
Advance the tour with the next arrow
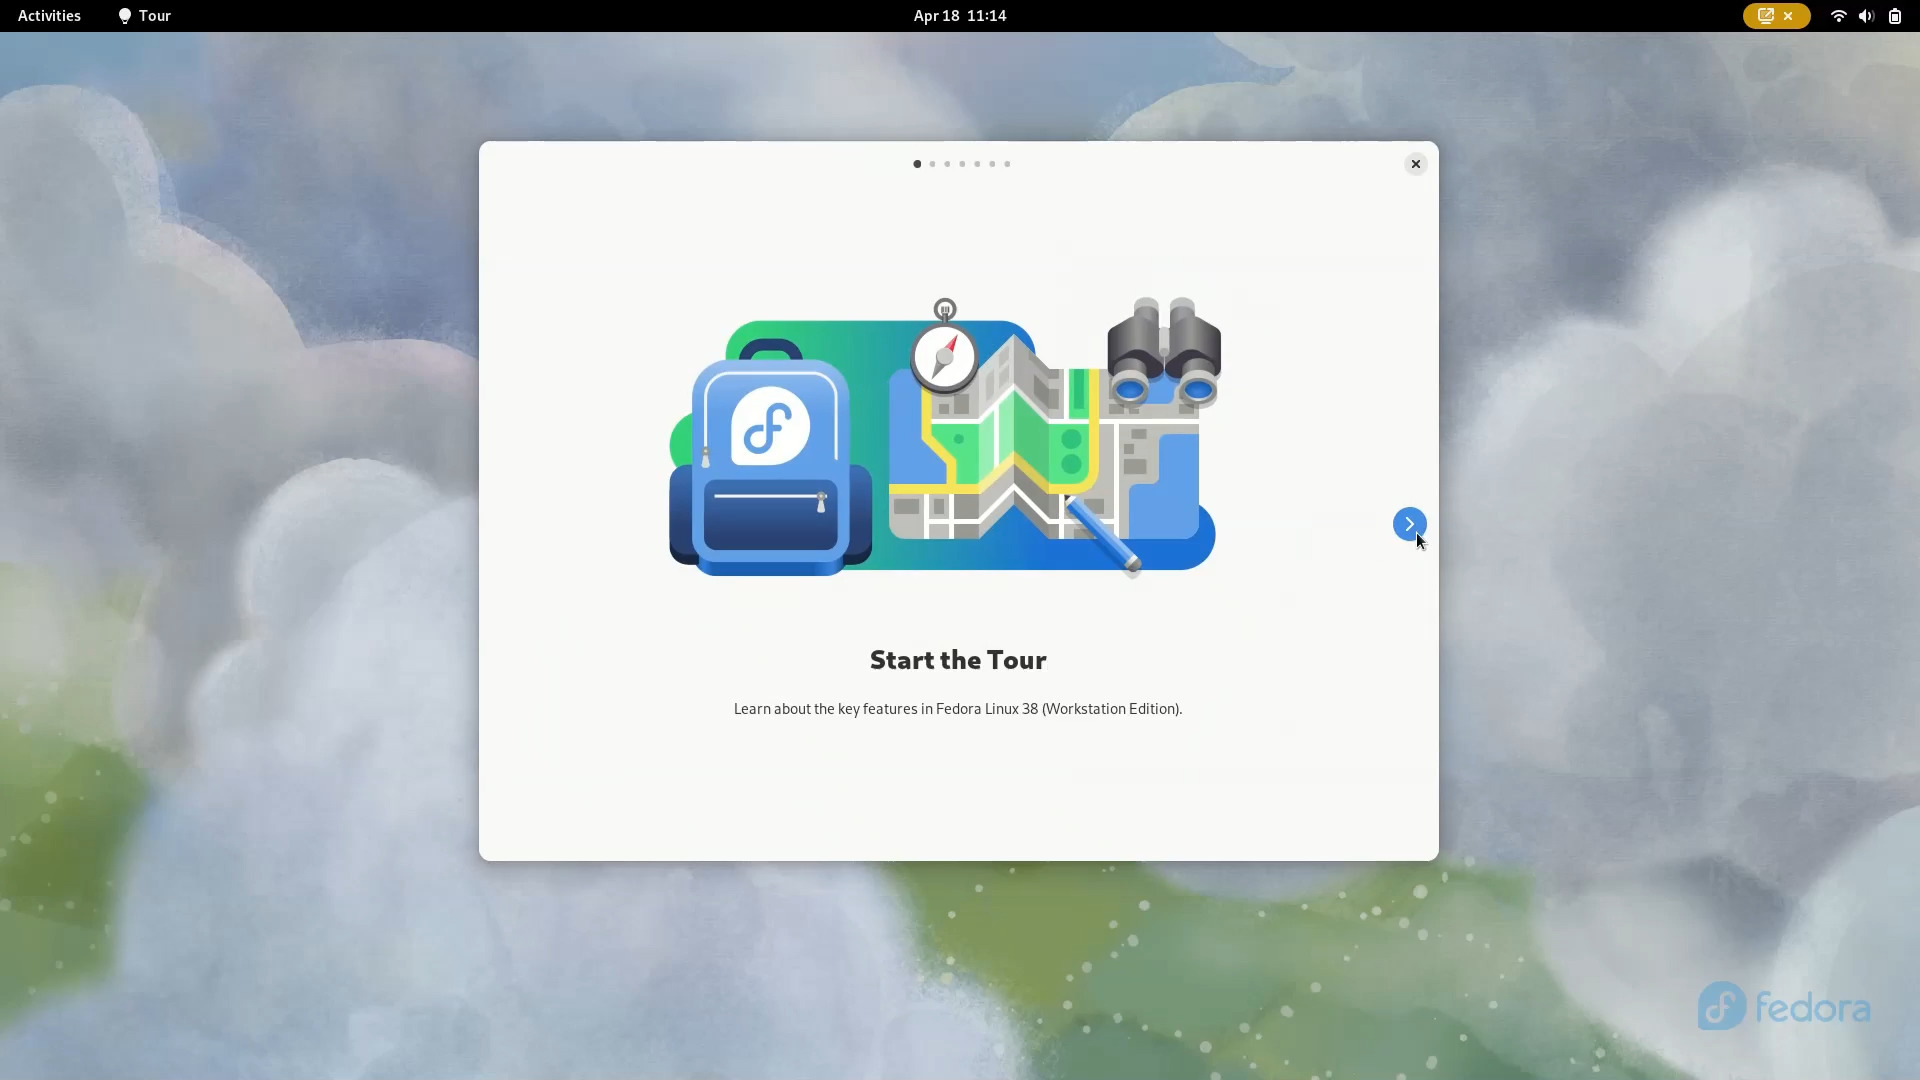[1409, 523]
